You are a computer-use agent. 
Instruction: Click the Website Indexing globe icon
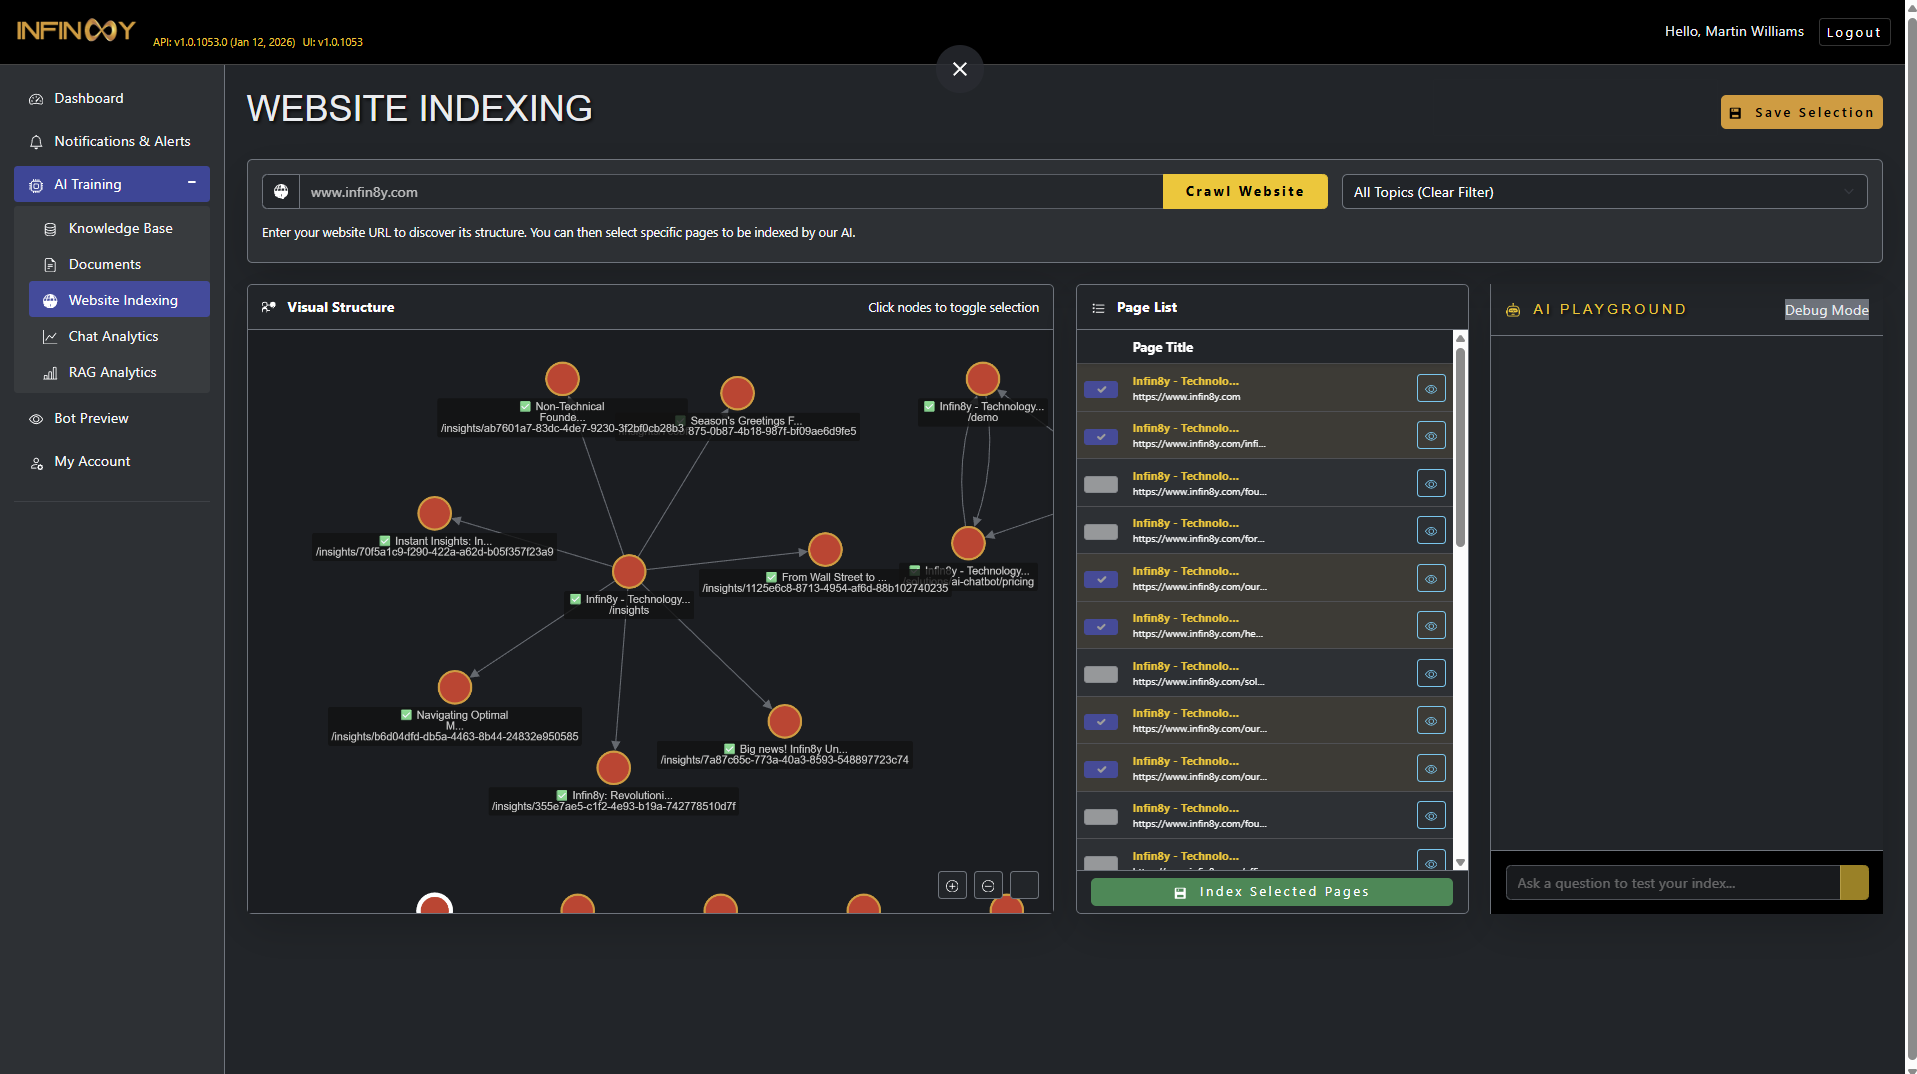(x=50, y=300)
